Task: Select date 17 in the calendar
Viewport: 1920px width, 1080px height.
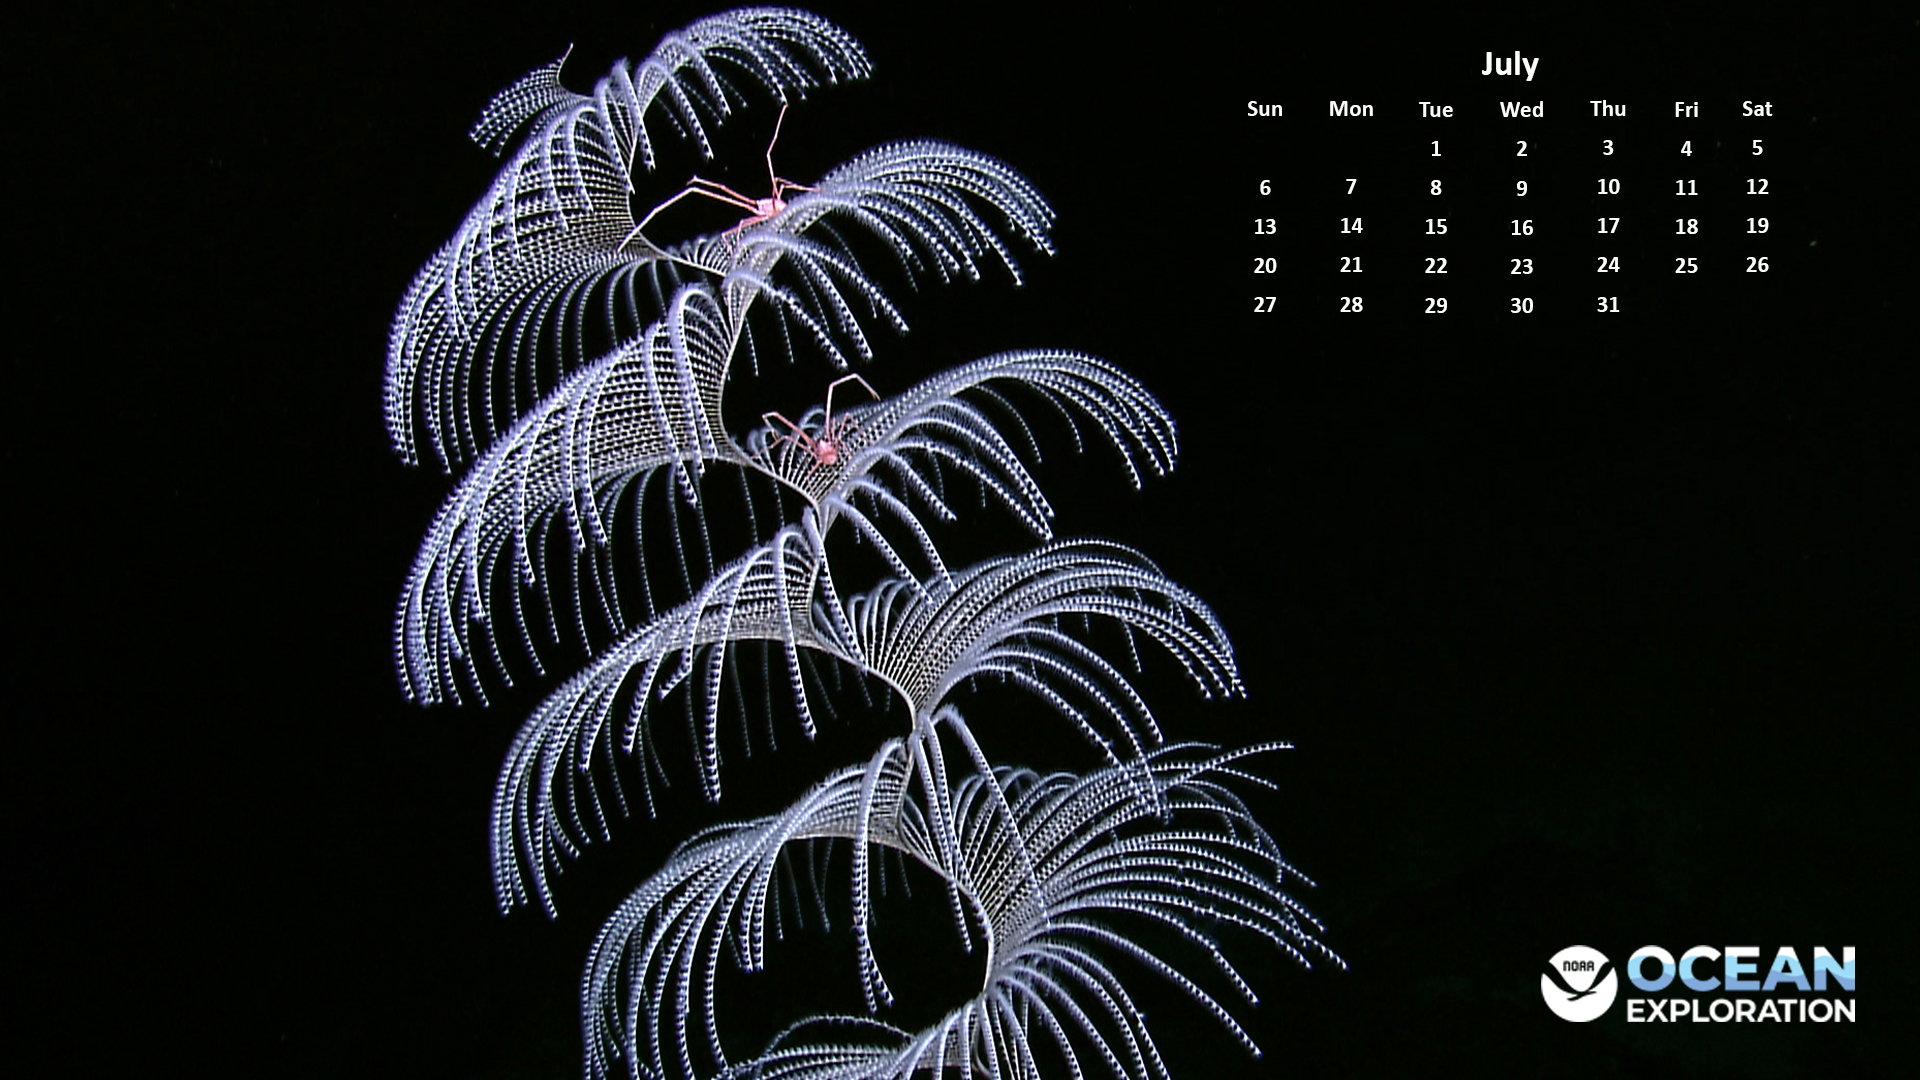Action: click(x=1607, y=226)
